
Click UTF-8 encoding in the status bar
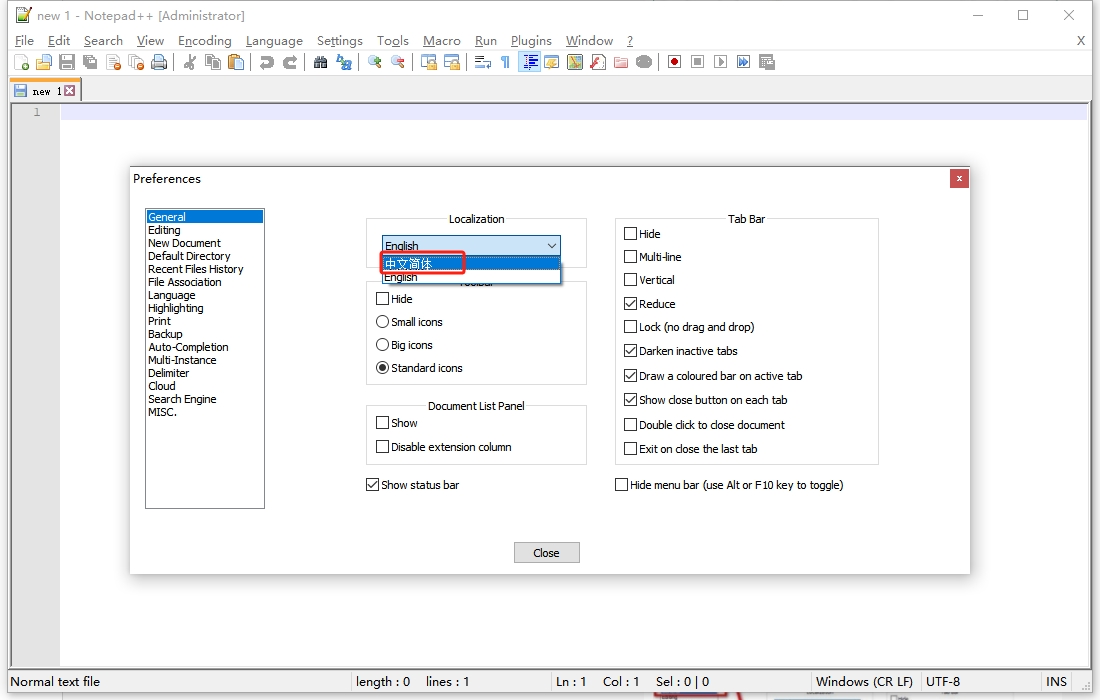pos(943,682)
